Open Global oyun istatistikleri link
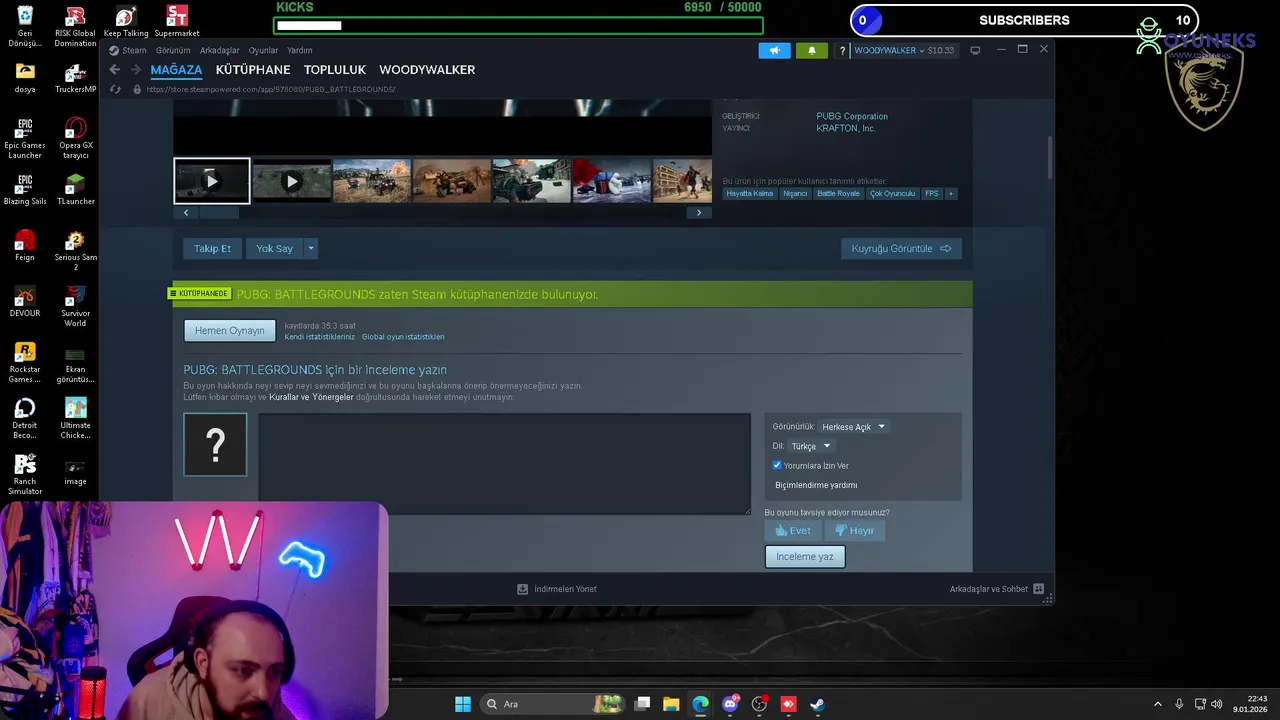The image size is (1280, 720). point(403,337)
